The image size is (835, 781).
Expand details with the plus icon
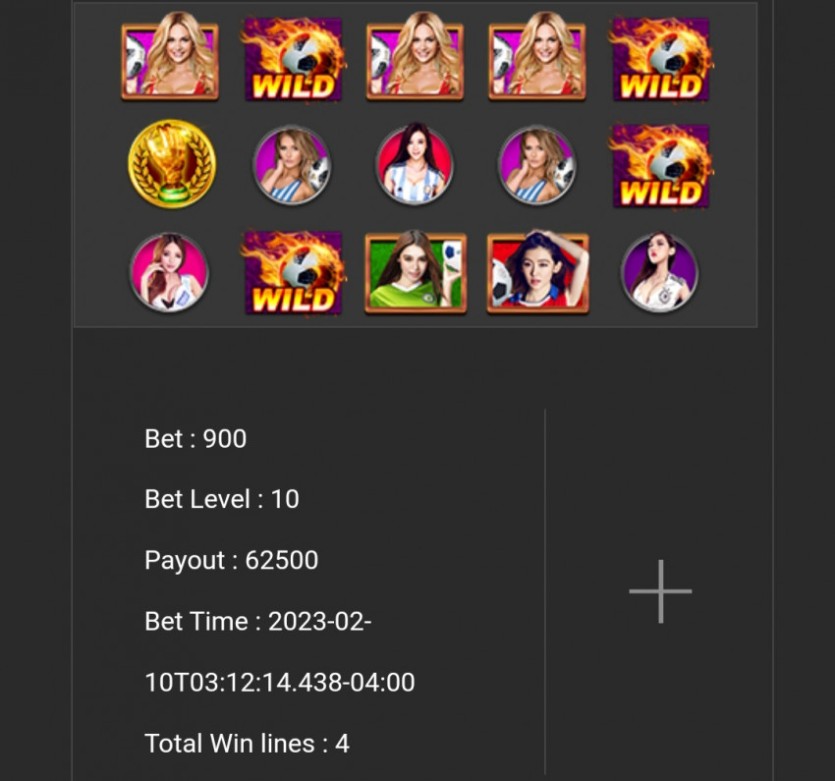click(x=660, y=591)
